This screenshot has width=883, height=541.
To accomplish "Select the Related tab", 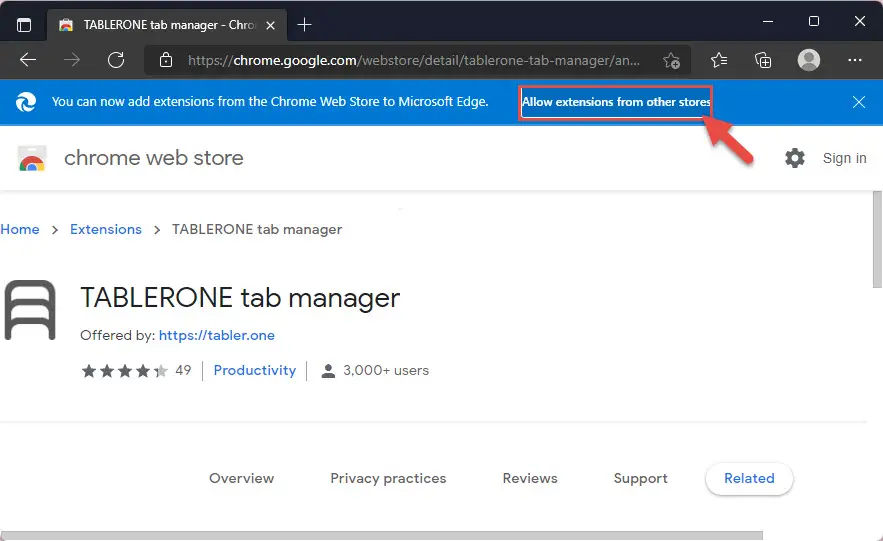I will point(749,479).
